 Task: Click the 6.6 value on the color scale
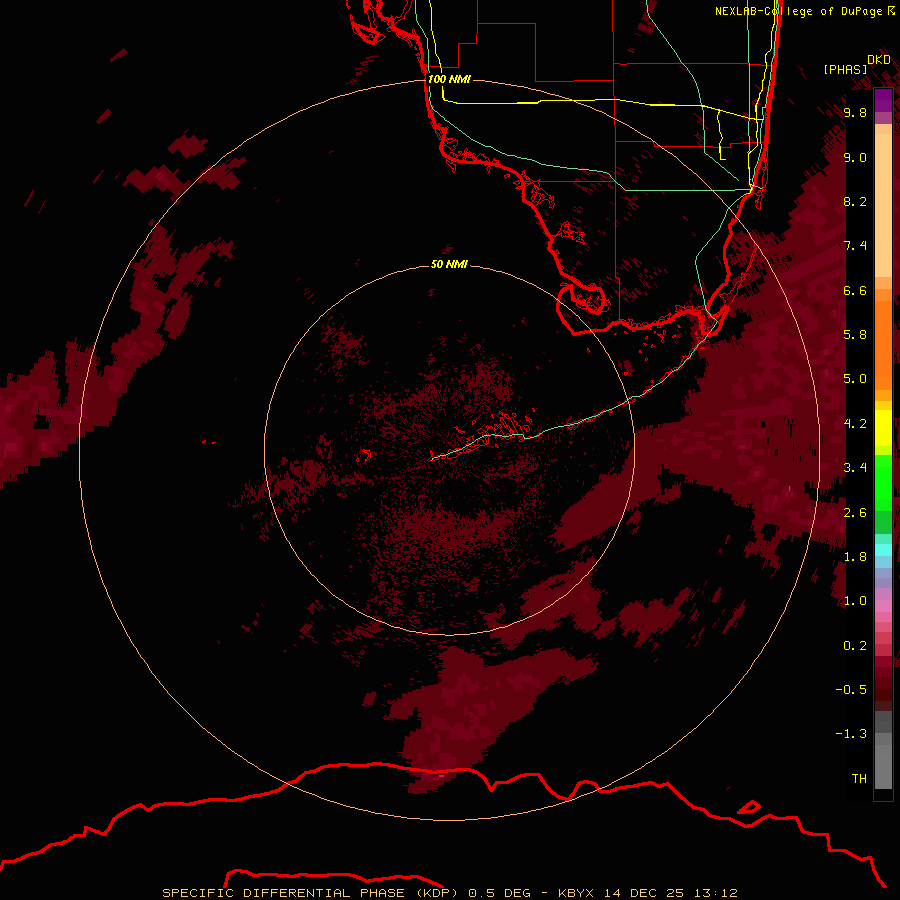tap(855, 290)
